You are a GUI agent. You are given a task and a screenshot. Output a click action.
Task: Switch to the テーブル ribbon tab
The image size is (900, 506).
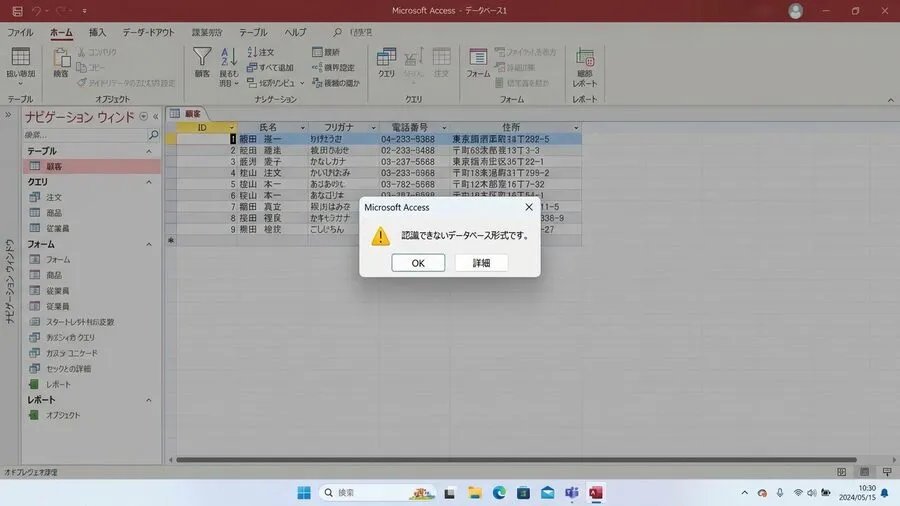tap(253, 32)
